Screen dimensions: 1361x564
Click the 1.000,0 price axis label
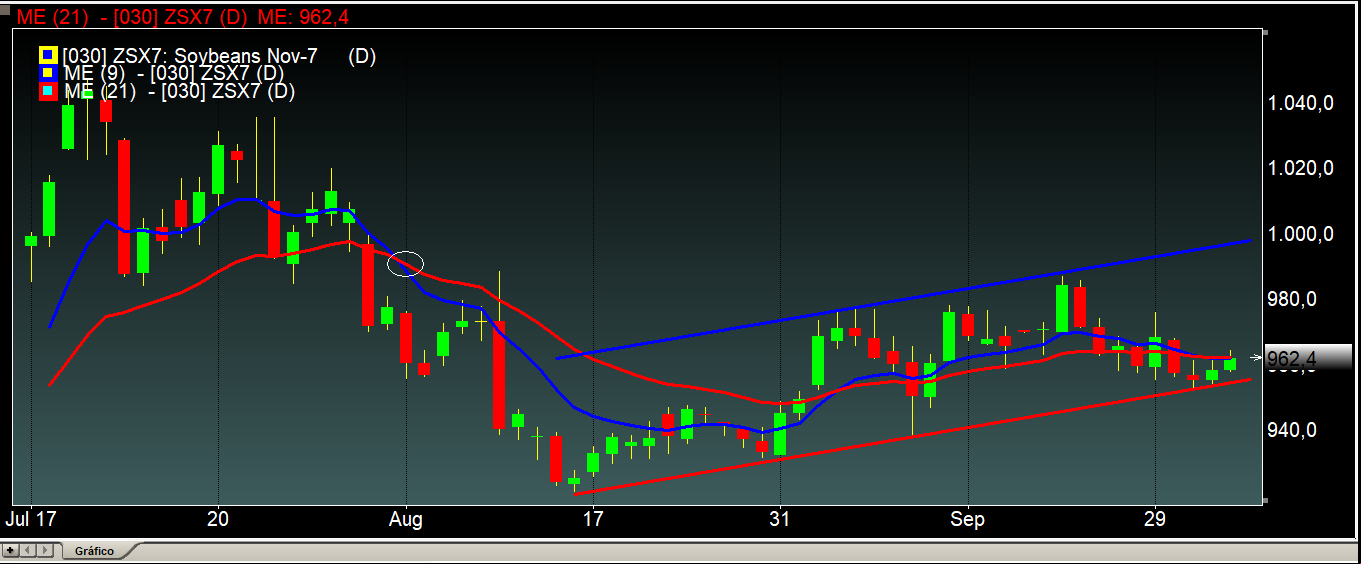tap(1300, 234)
